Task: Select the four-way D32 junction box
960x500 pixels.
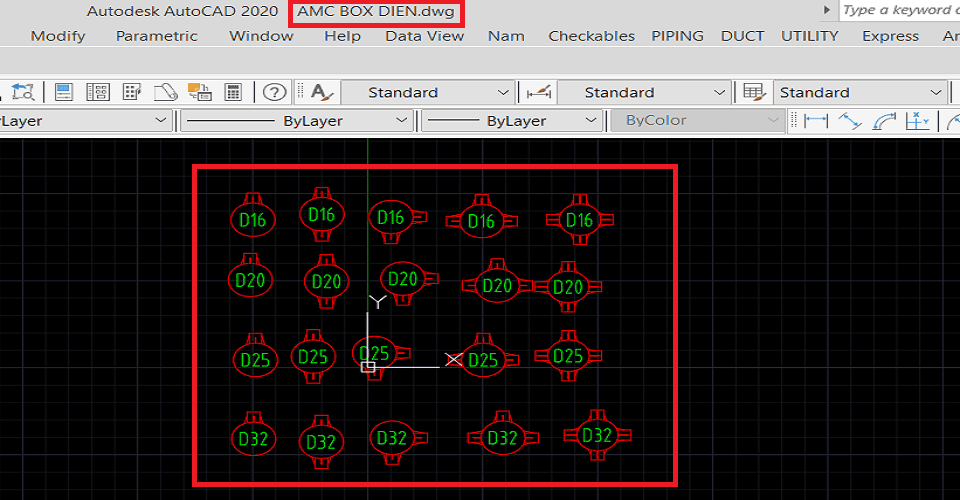Action: (x=597, y=435)
